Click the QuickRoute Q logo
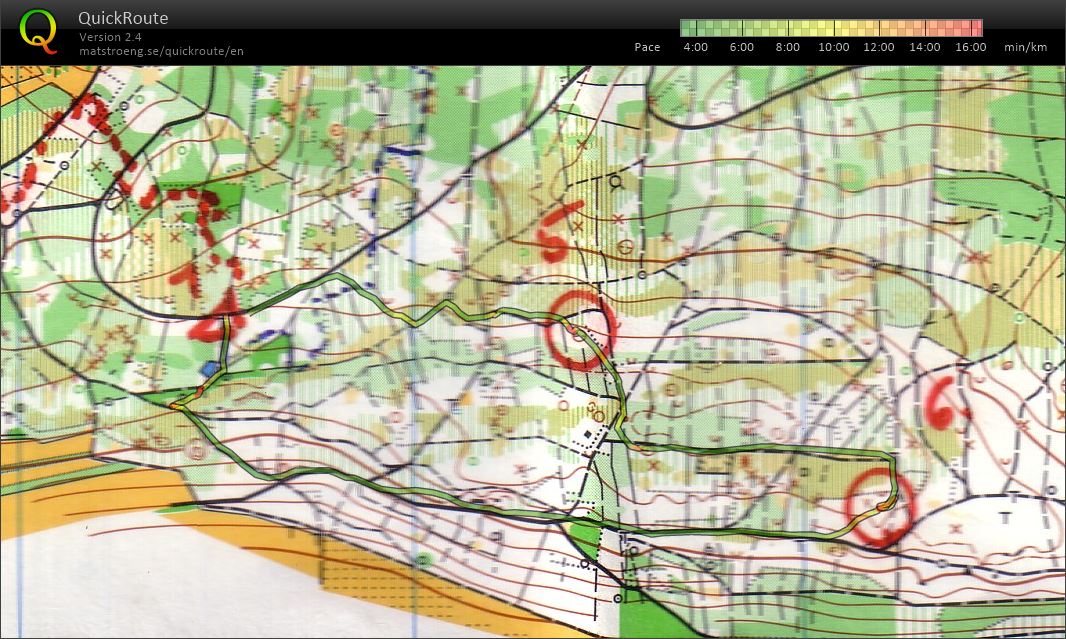Screen dimensions: 1066x639 [38, 32]
